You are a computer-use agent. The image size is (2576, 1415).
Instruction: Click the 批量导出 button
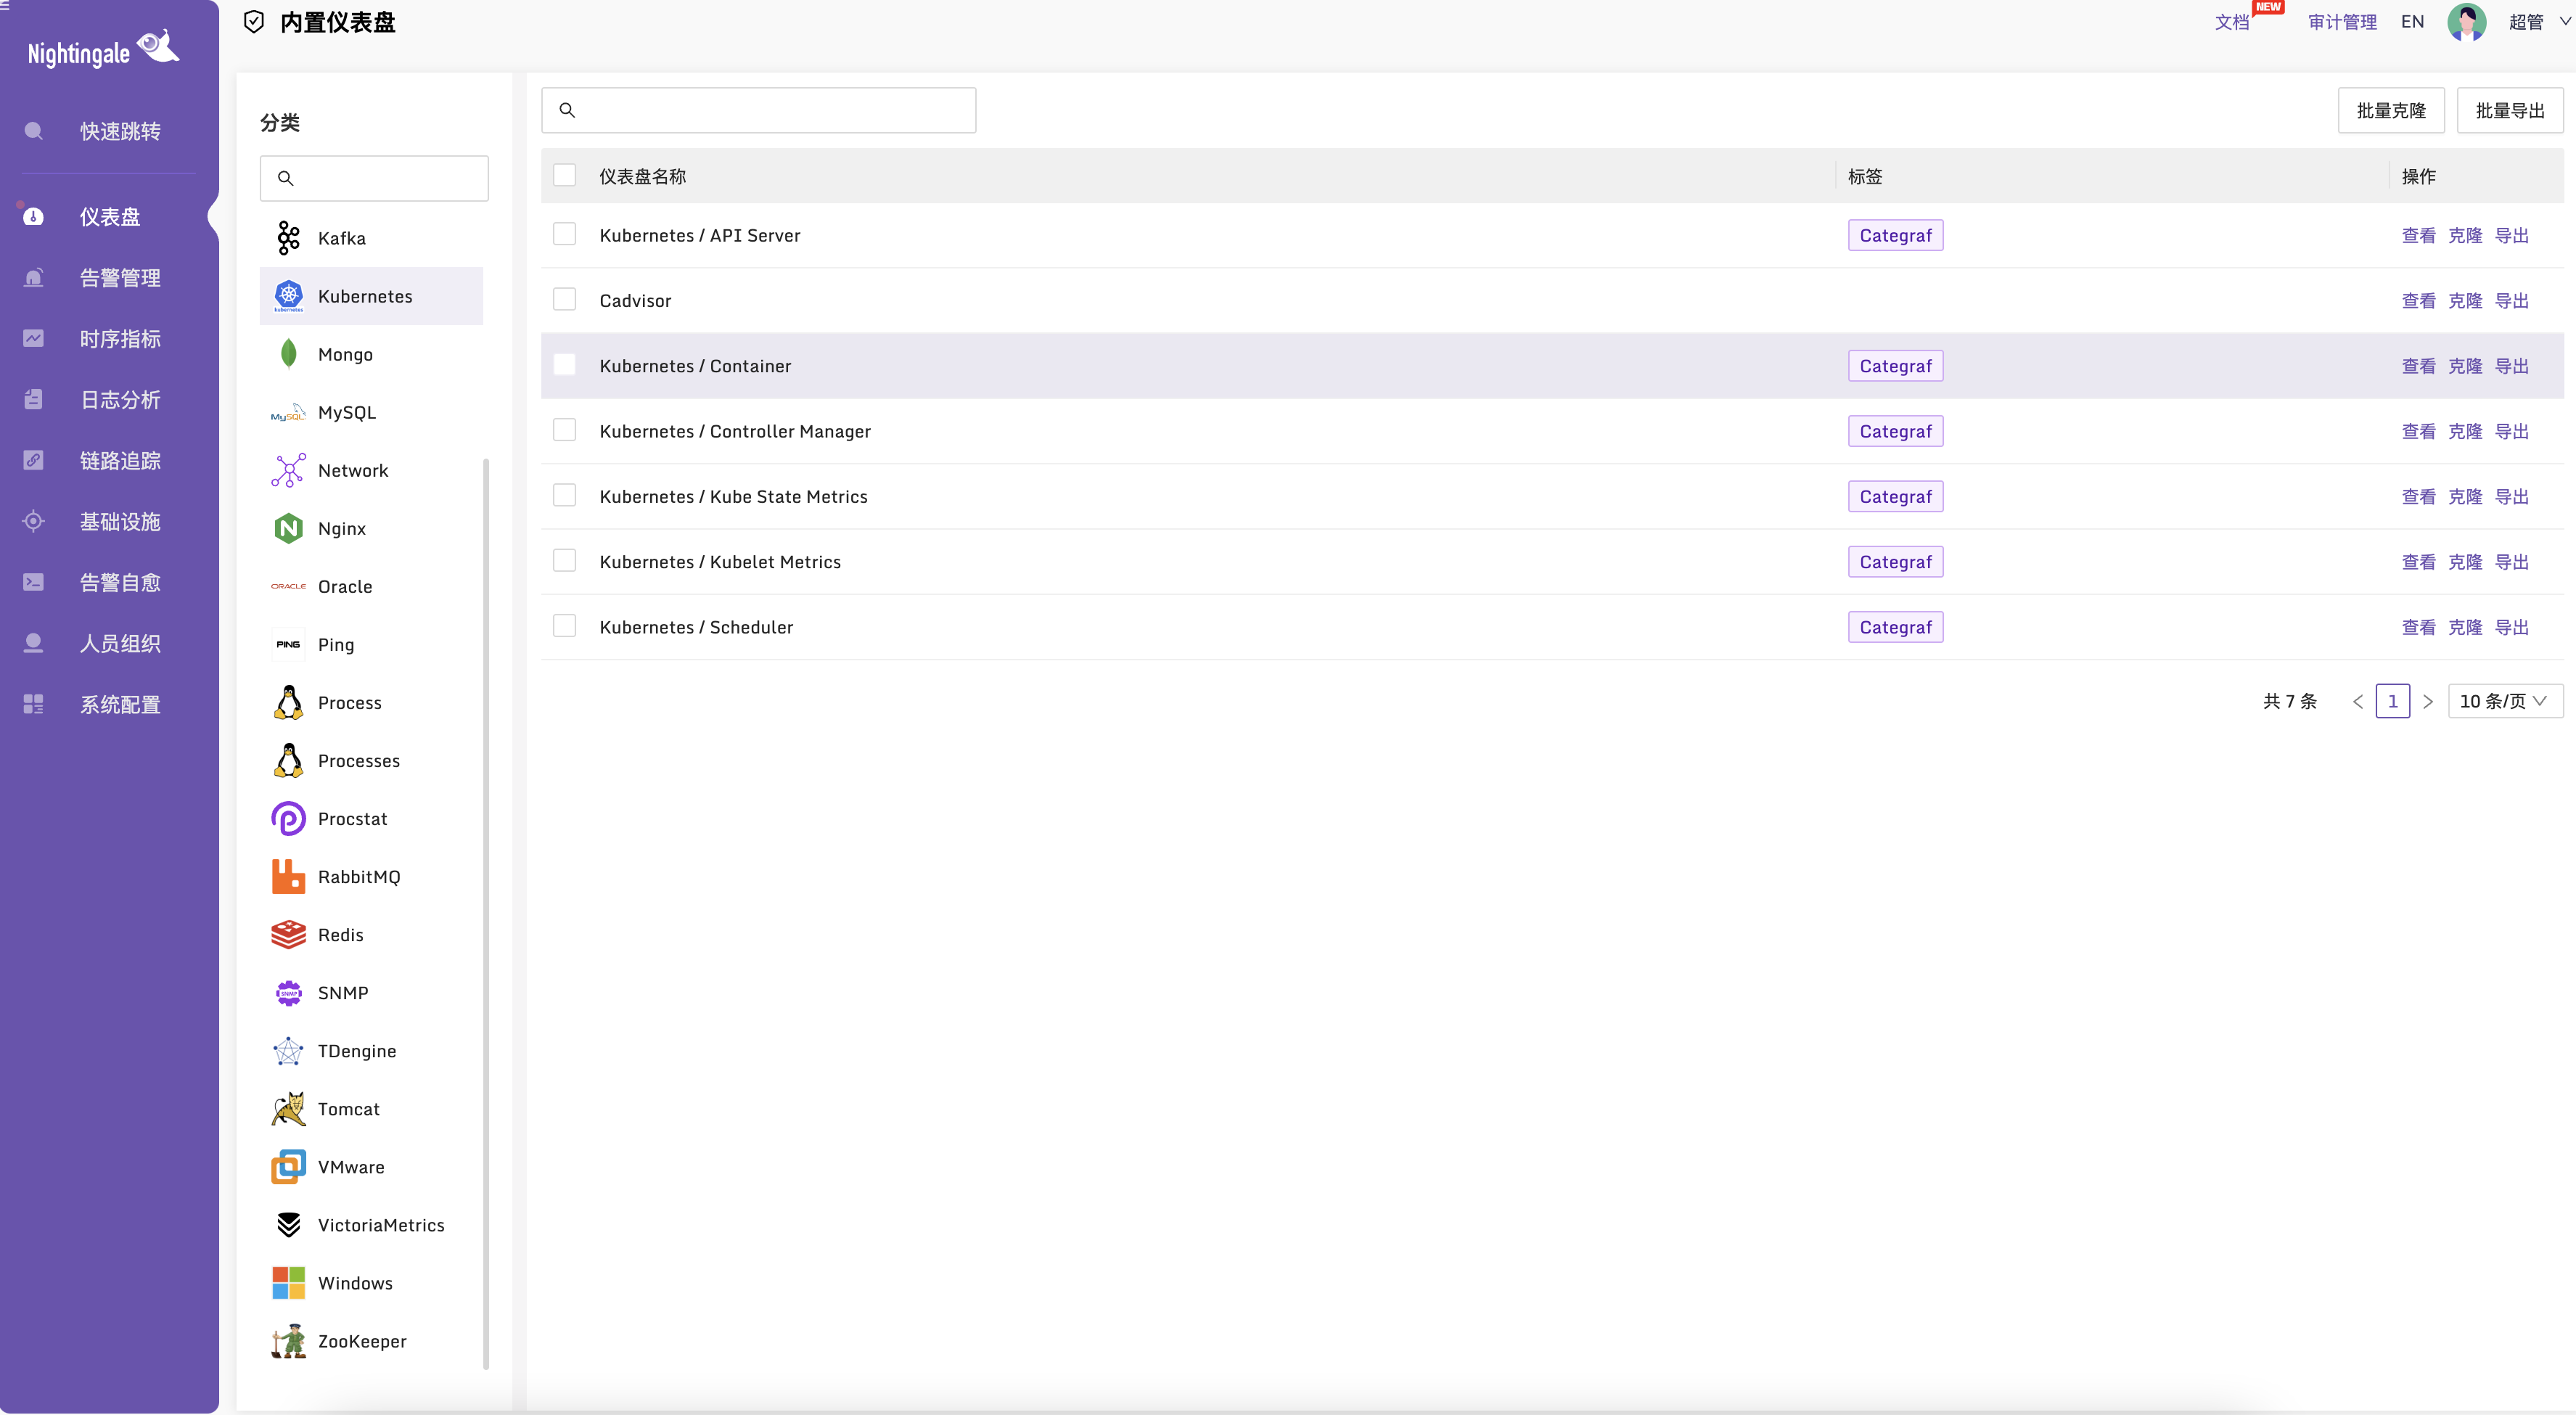2509,110
